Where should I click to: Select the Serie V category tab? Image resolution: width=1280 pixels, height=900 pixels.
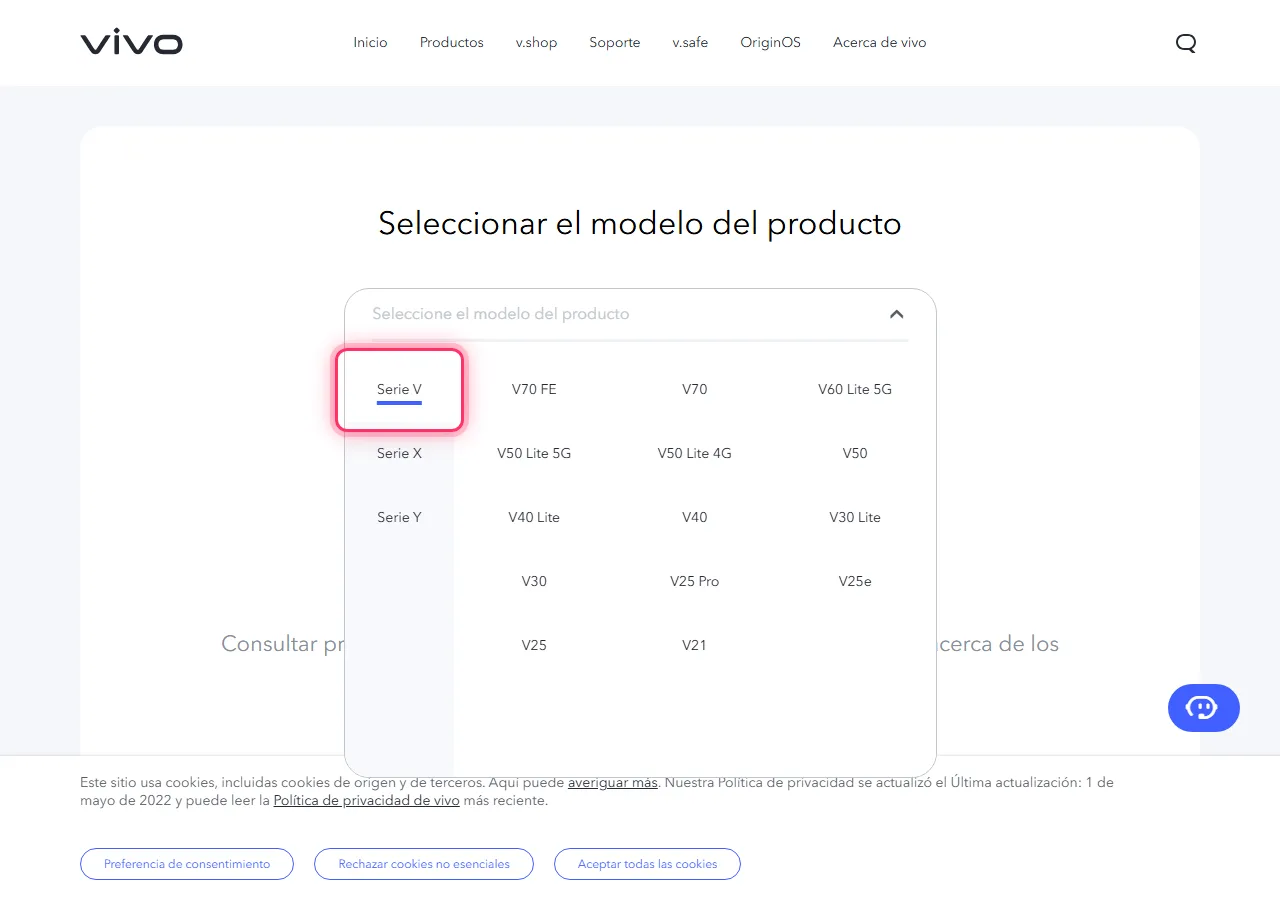pos(399,390)
